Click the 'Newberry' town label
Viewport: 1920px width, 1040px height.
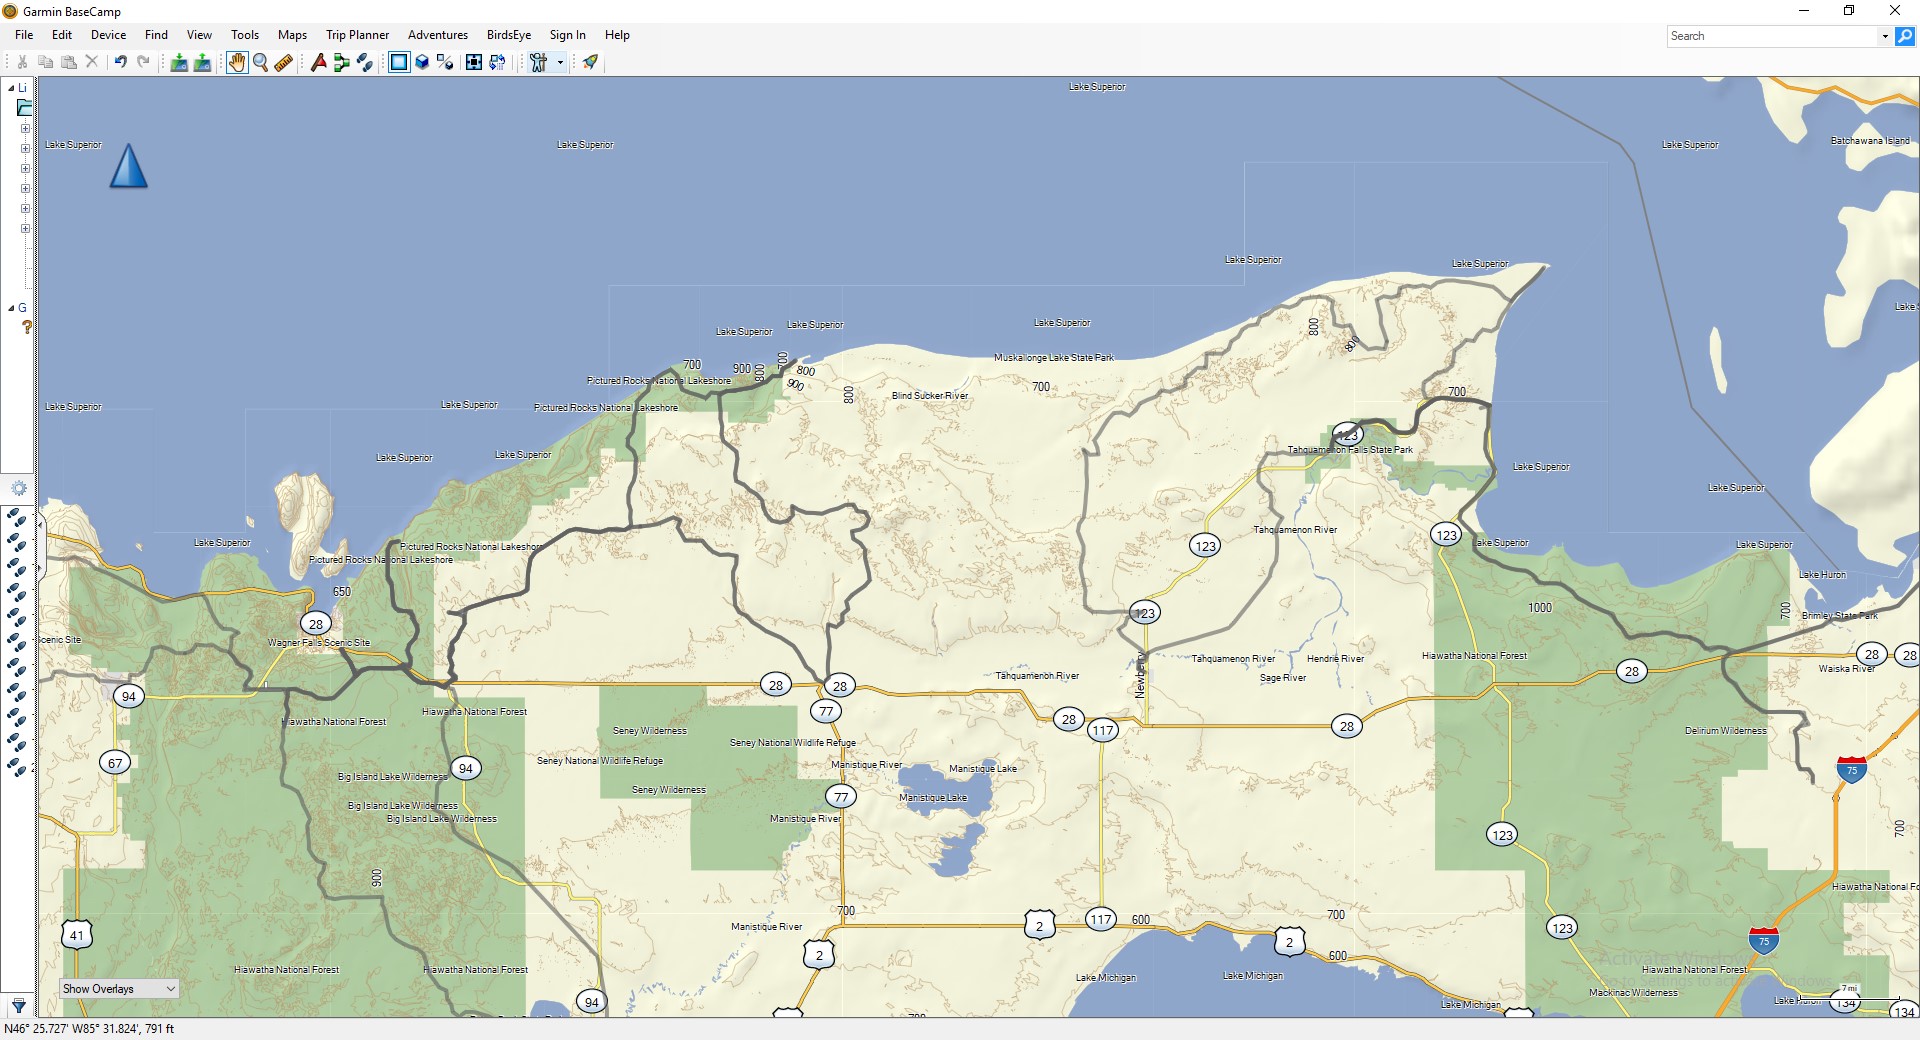click(1140, 674)
